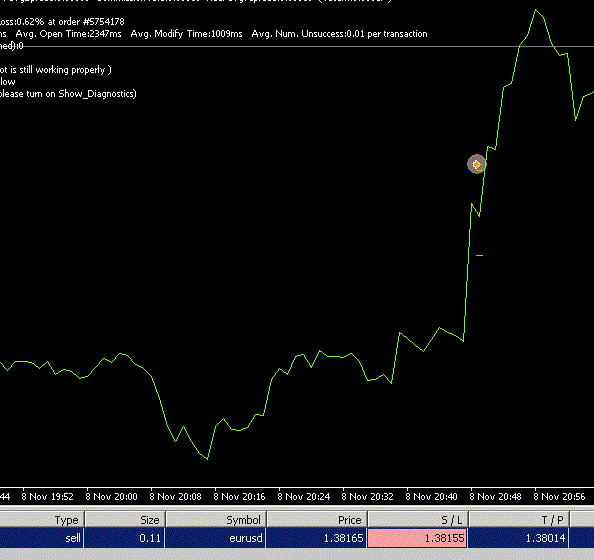Select the highlighted 1.38155 stop loss cell

417,538
